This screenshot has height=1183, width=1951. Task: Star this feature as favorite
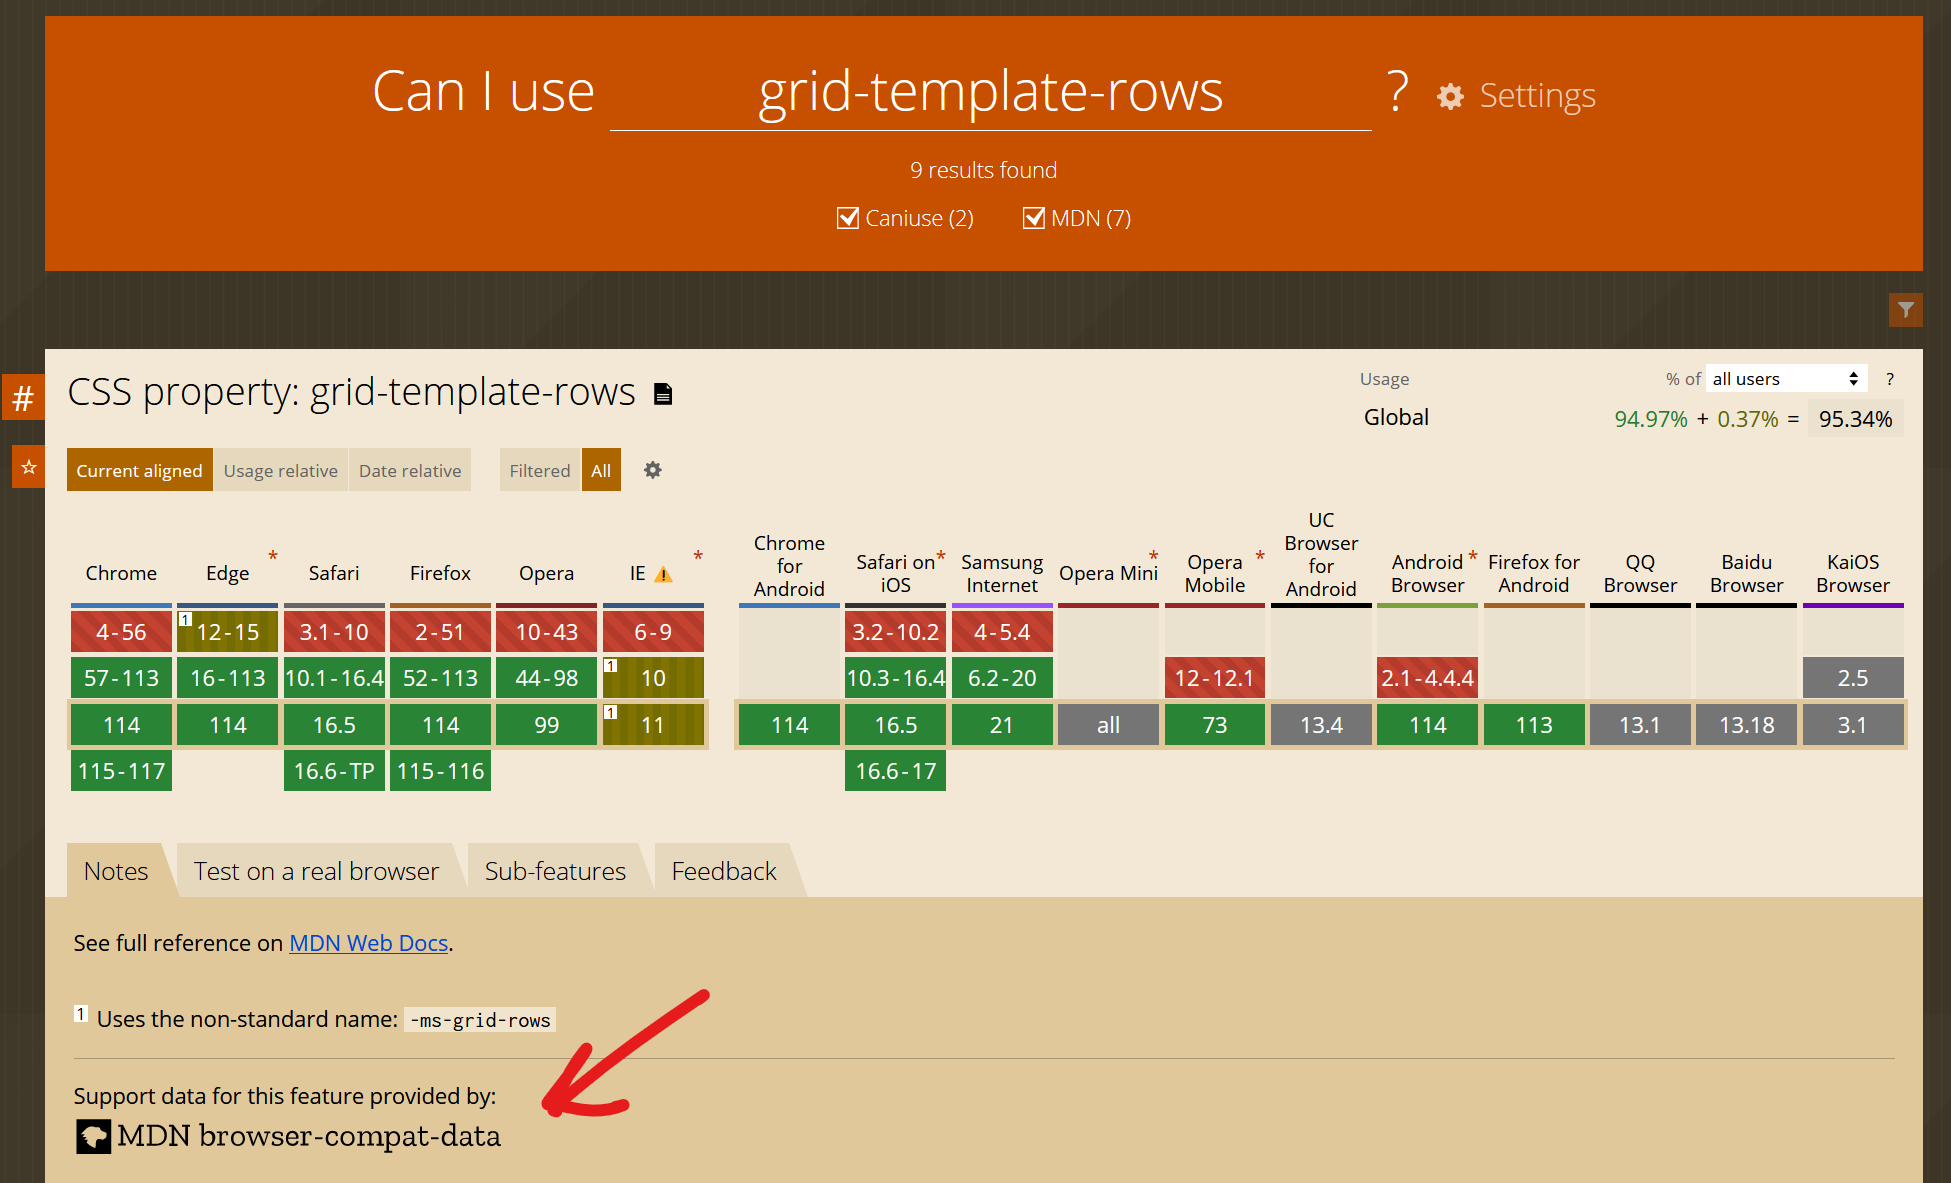[x=28, y=467]
